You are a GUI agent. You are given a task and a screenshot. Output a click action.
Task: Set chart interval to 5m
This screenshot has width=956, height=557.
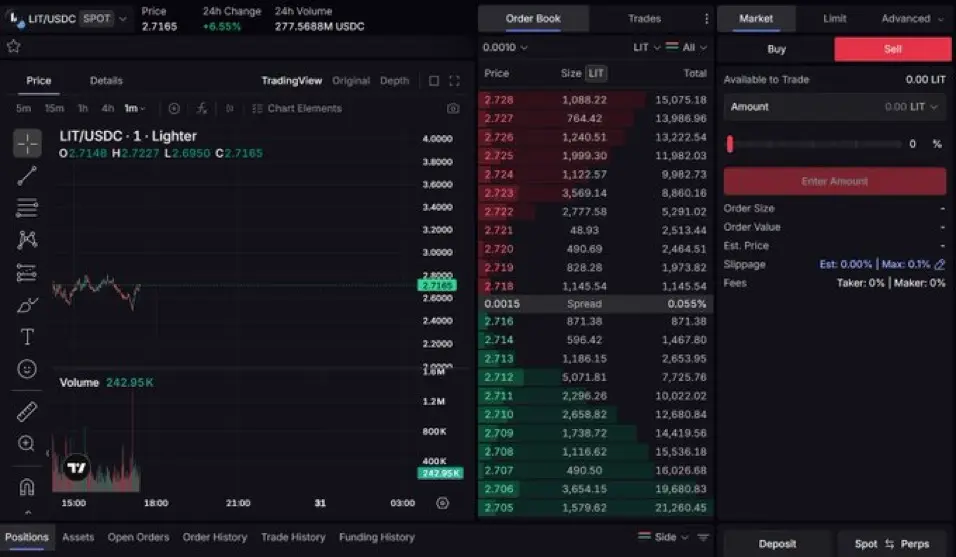23,108
